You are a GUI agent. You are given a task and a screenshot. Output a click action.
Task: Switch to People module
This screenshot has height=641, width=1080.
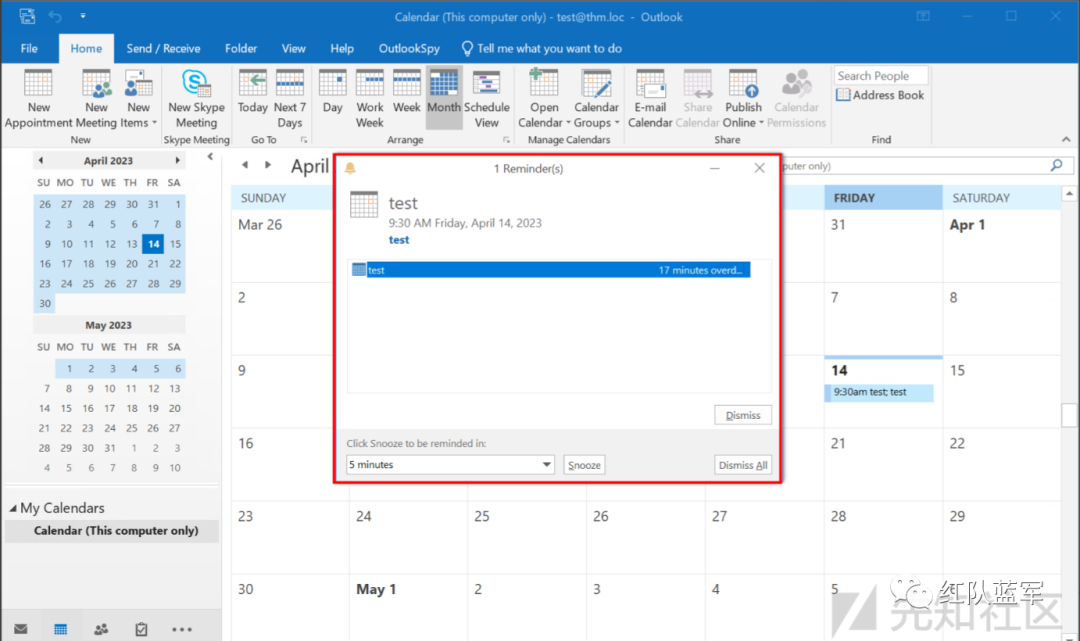101,629
